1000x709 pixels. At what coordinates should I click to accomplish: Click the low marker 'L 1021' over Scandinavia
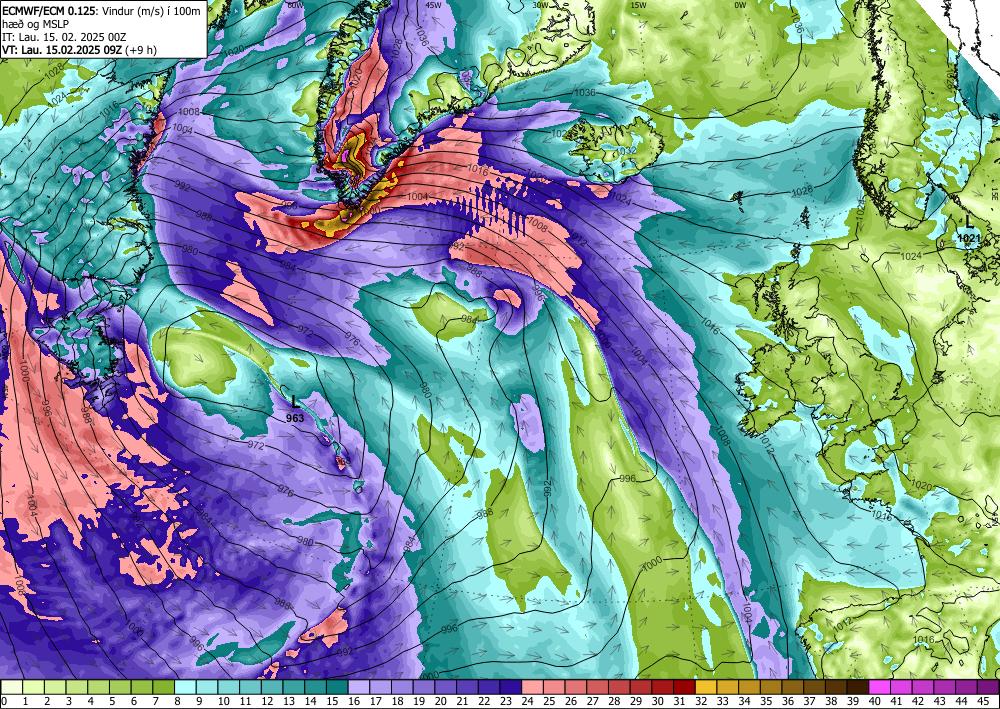pos(968,230)
